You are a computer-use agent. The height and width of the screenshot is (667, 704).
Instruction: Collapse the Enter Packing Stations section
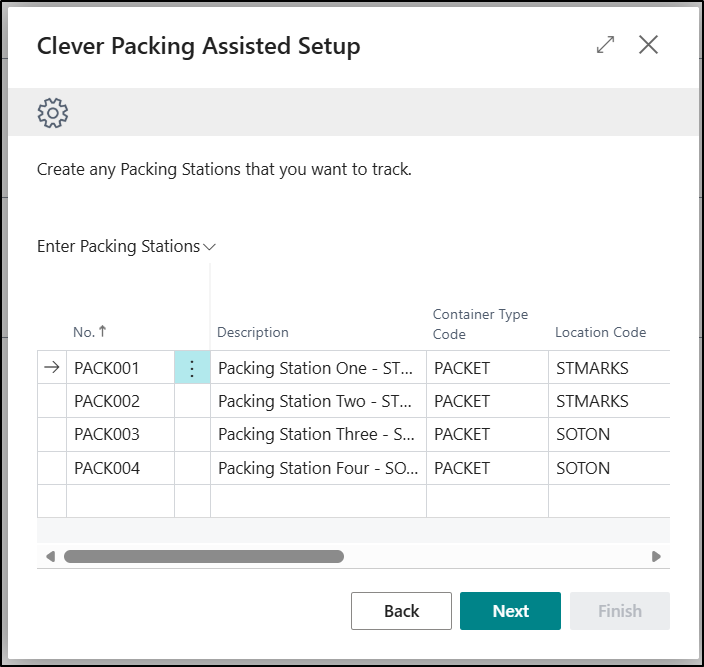click(126, 247)
